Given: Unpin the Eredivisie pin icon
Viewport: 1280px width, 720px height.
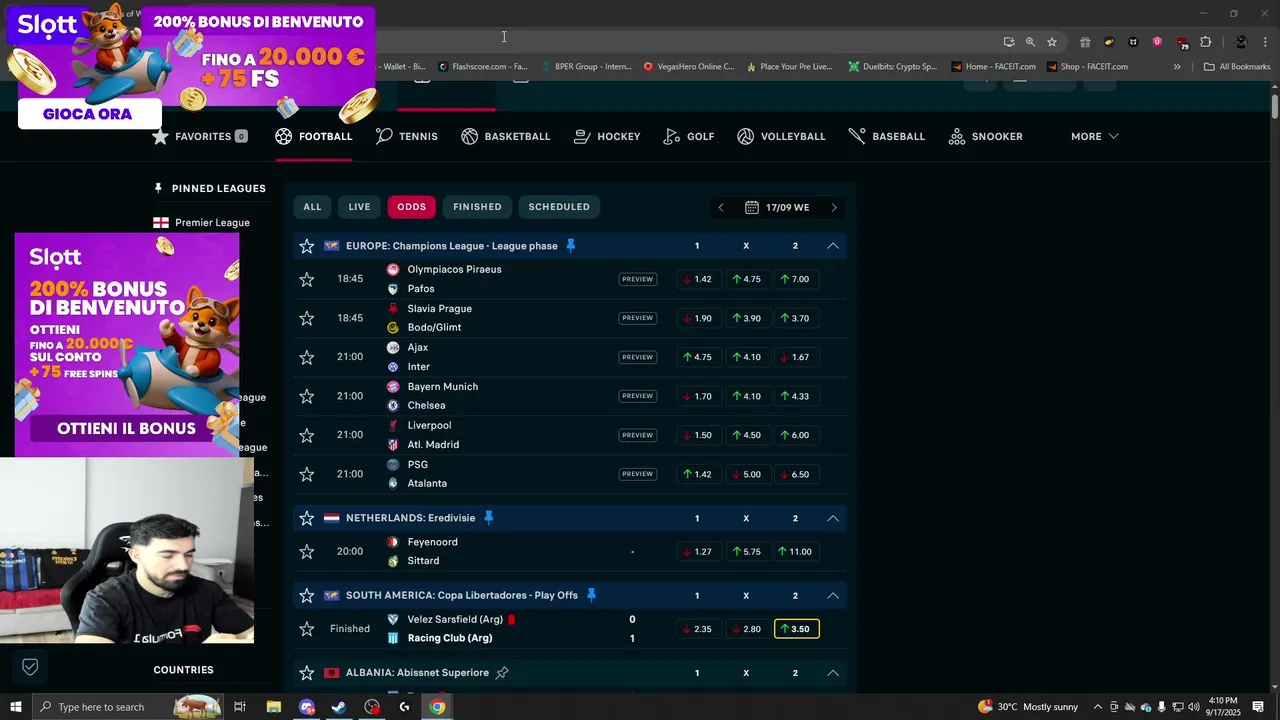Looking at the screenshot, I should [x=489, y=518].
